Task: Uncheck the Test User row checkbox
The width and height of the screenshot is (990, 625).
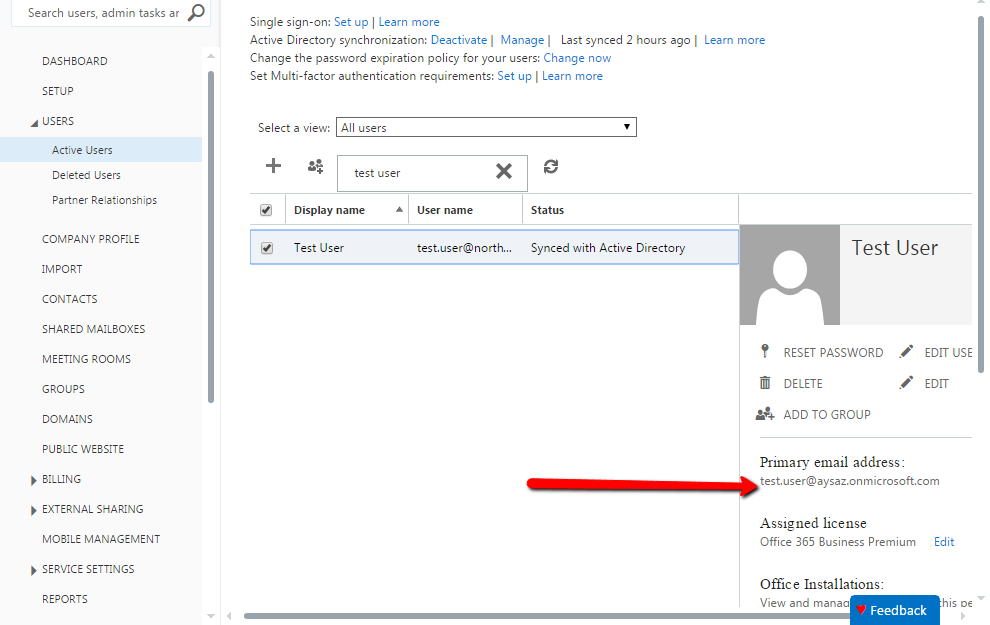Action: (x=266, y=247)
